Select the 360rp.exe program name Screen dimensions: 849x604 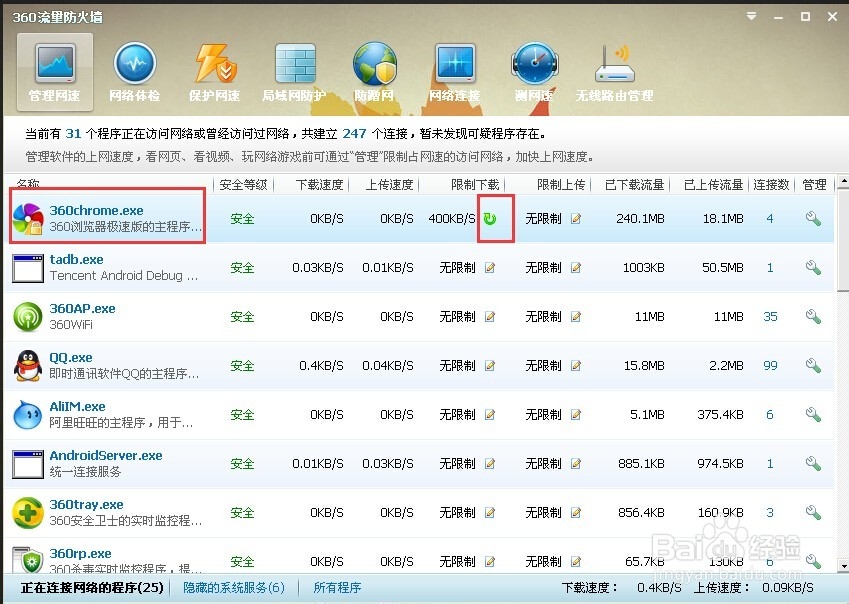point(80,553)
